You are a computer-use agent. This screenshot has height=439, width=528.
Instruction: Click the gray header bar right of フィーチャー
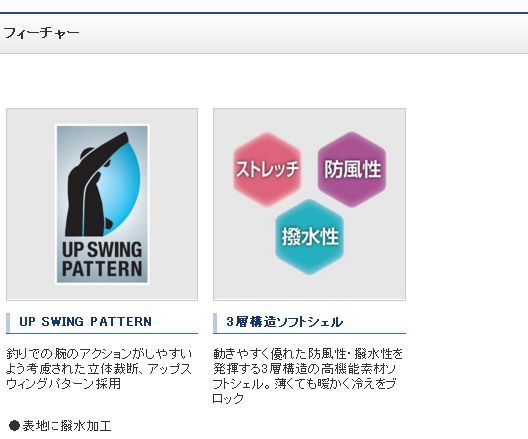click(304, 33)
